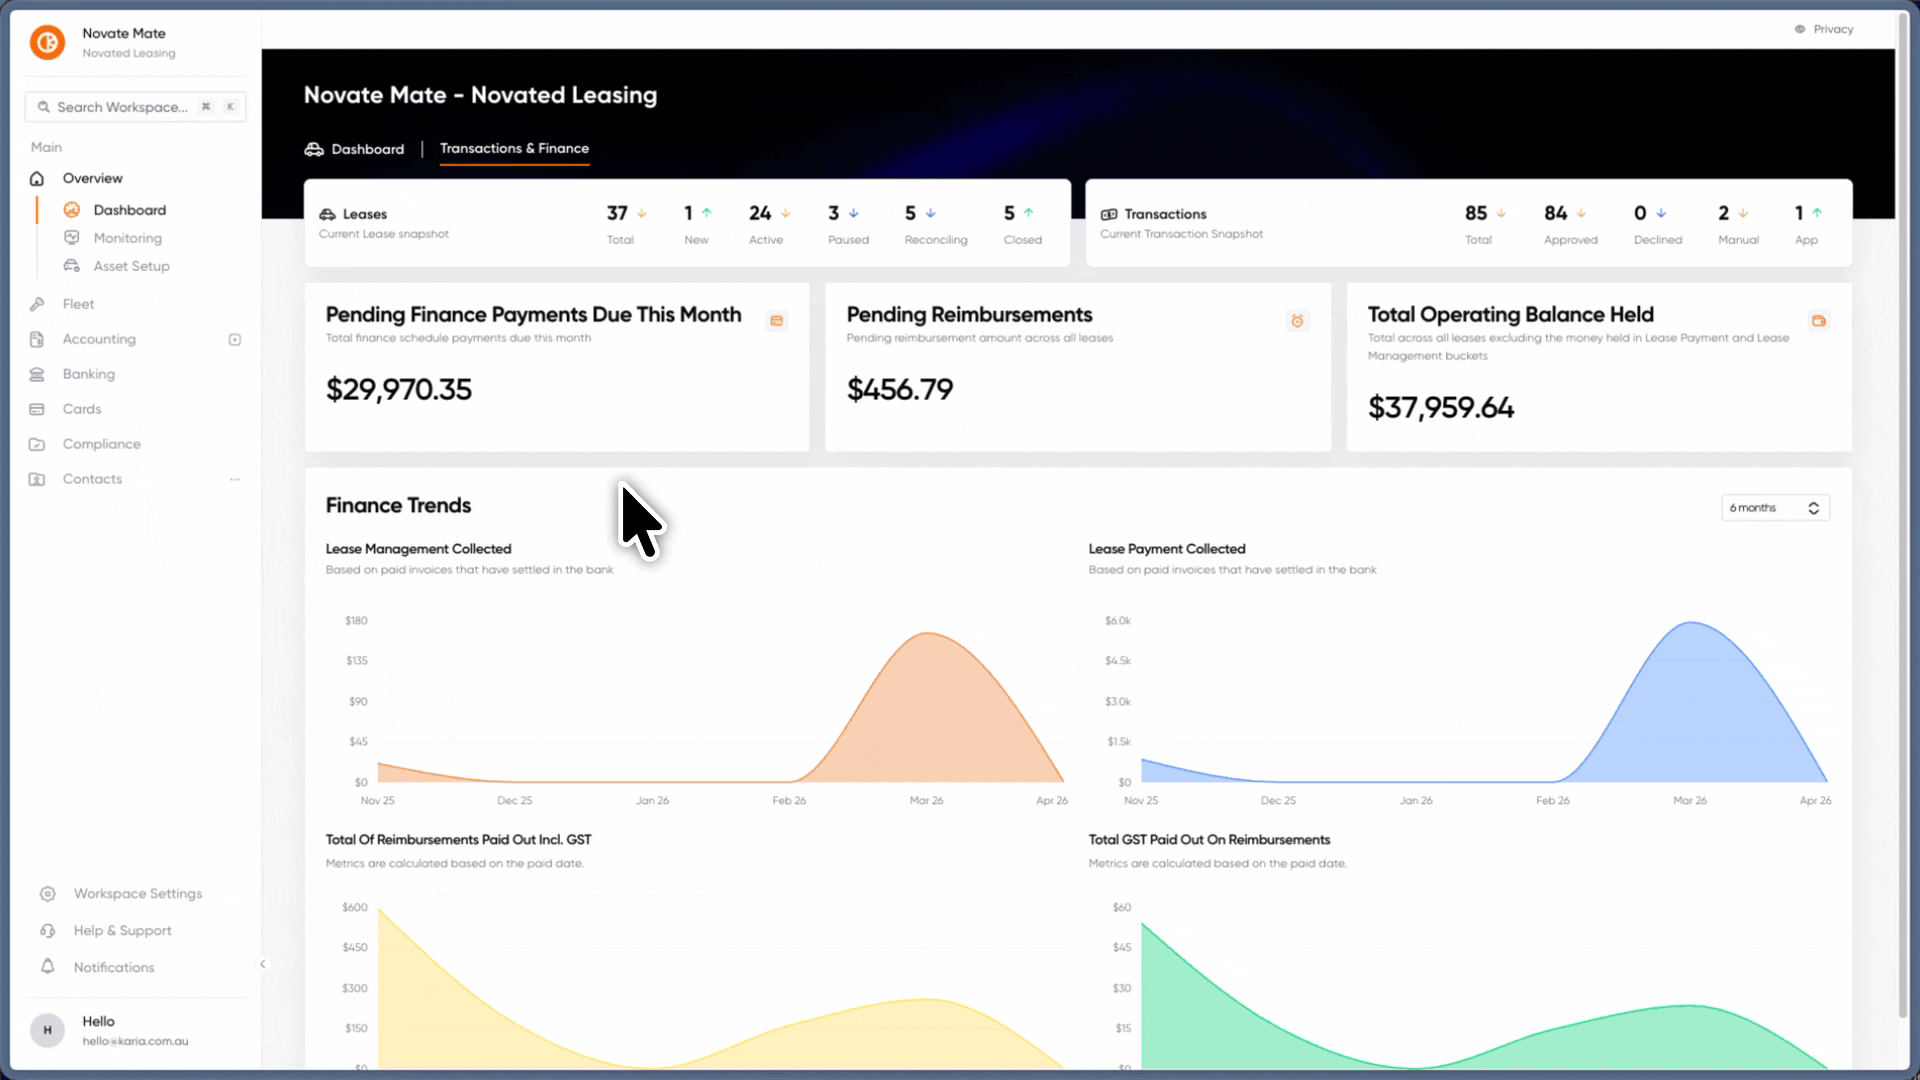Toggle the Privacy eye option

pyautogui.click(x=1824, y=29)
